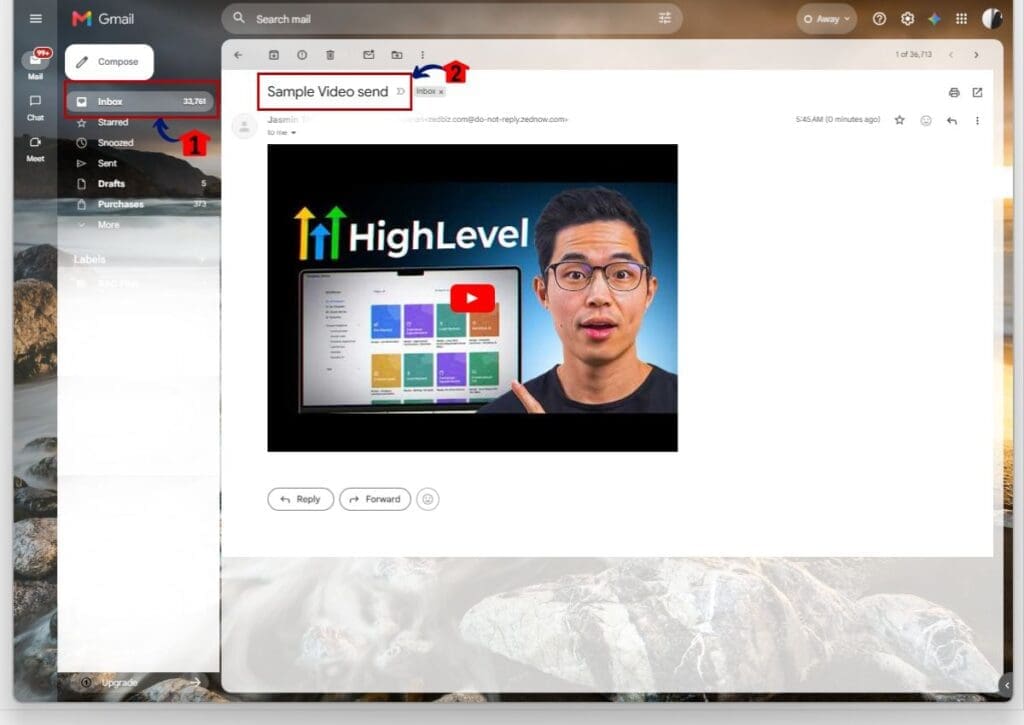Print the email
Viewport: 1024px width, 725px height.
954,93
